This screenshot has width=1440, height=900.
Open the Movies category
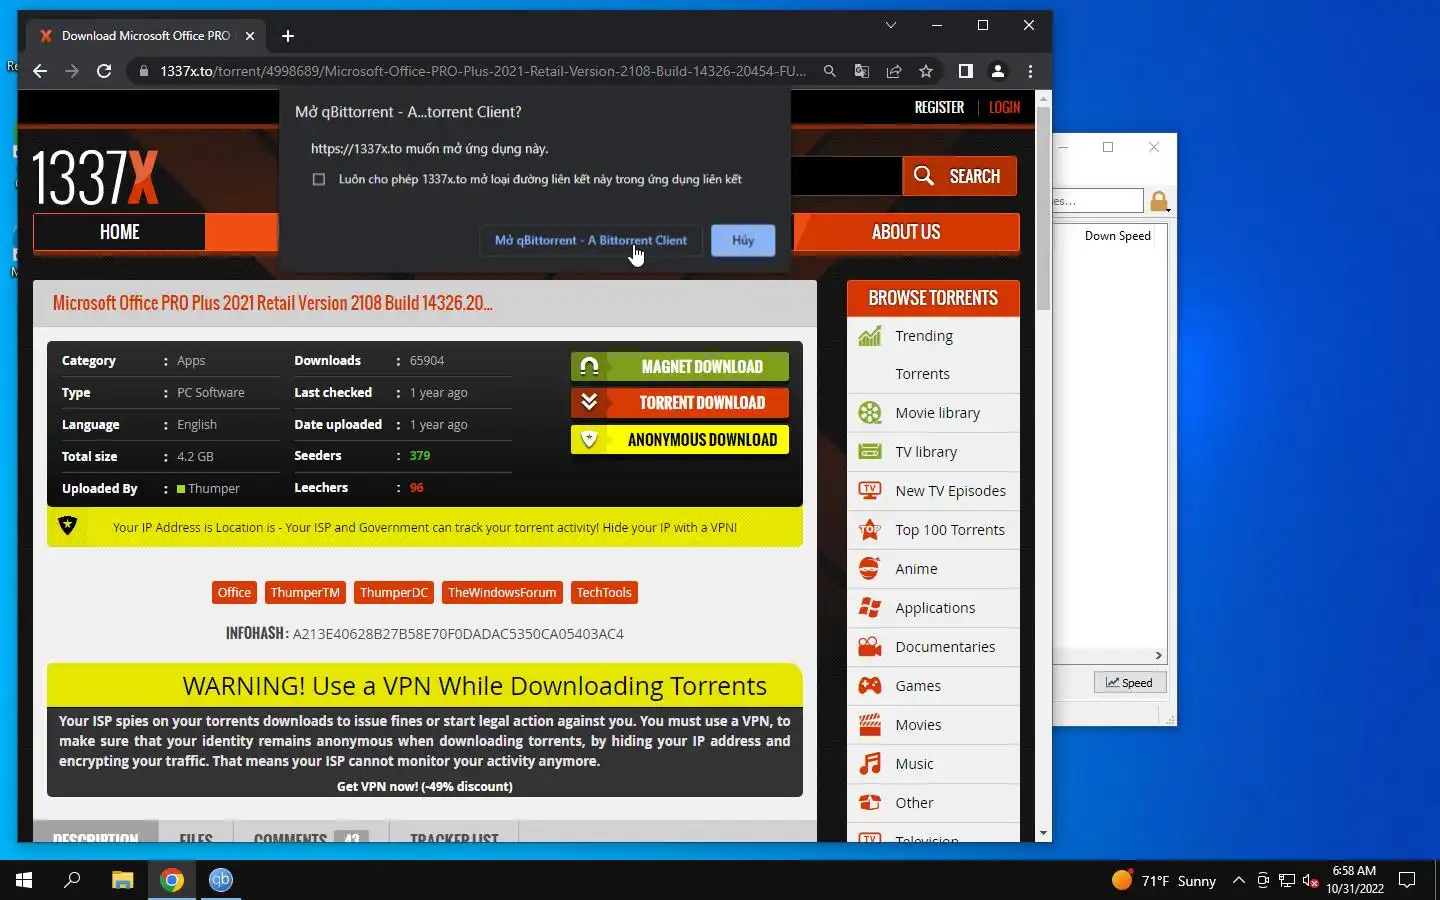point(933,725)
